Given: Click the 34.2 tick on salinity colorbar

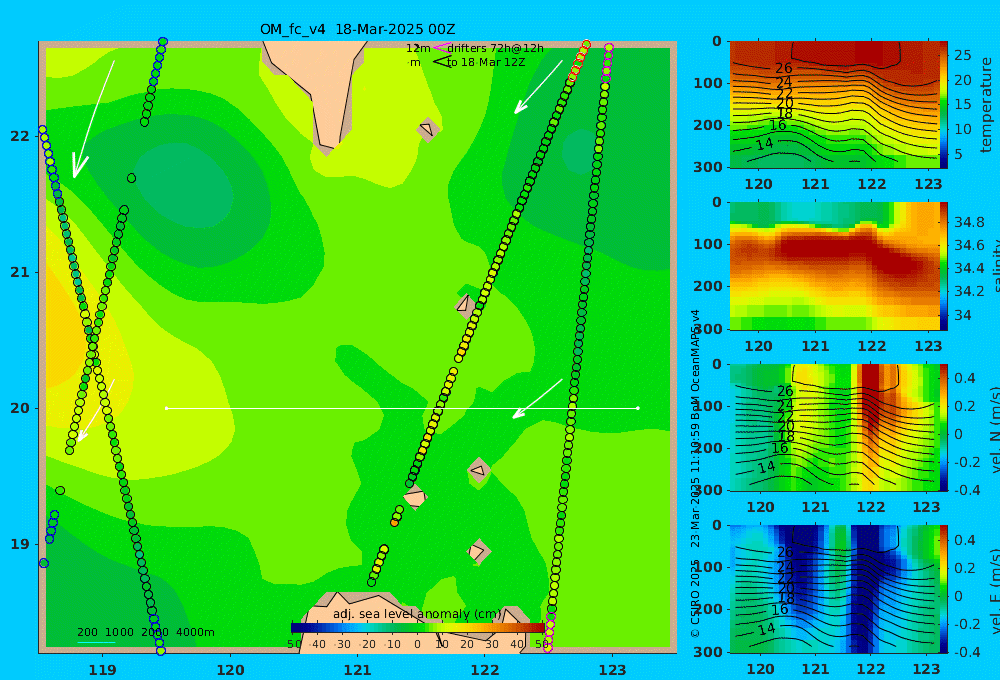Looking at the screenshot, I should pyautogui.click(x=969, y=291).
